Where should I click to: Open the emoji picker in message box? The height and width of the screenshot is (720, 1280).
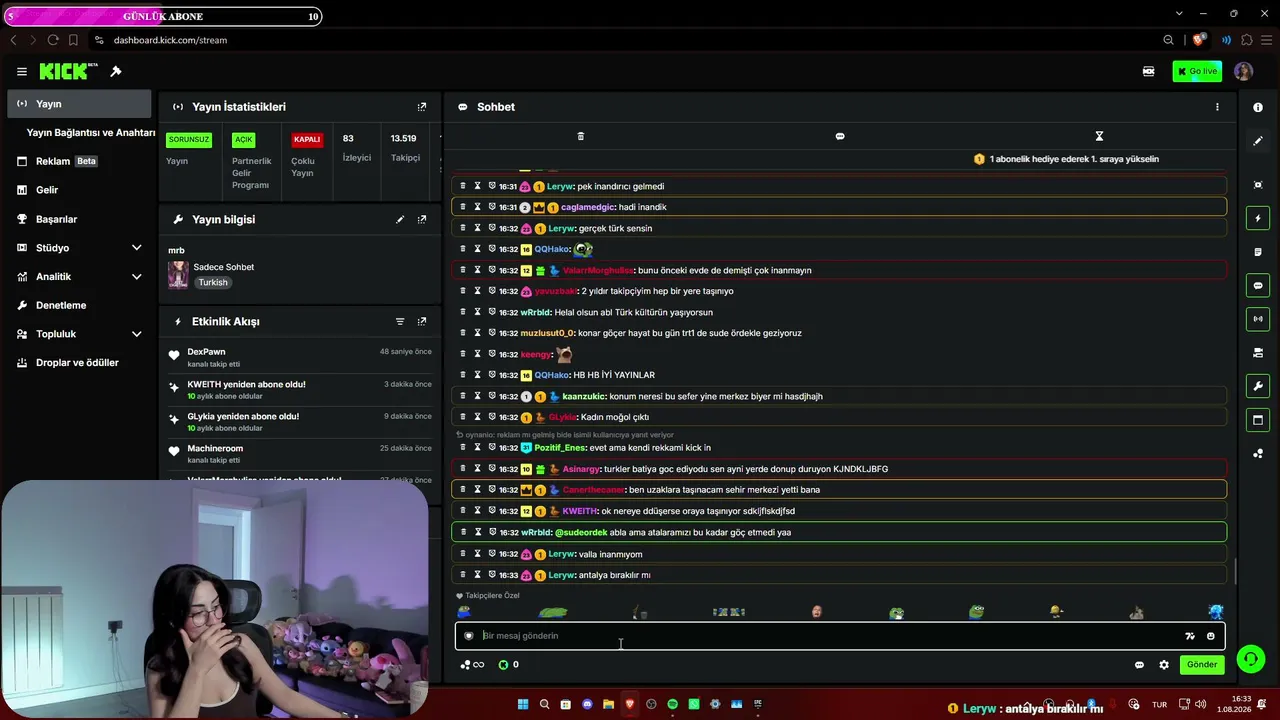point(1211,636)
